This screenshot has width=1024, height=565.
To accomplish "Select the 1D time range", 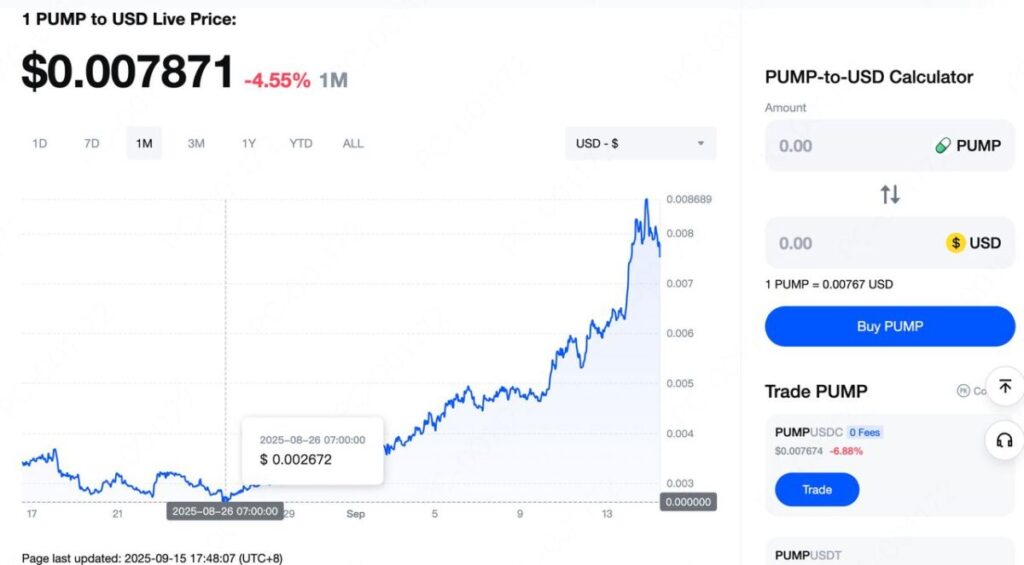I will tap(40, 143).
